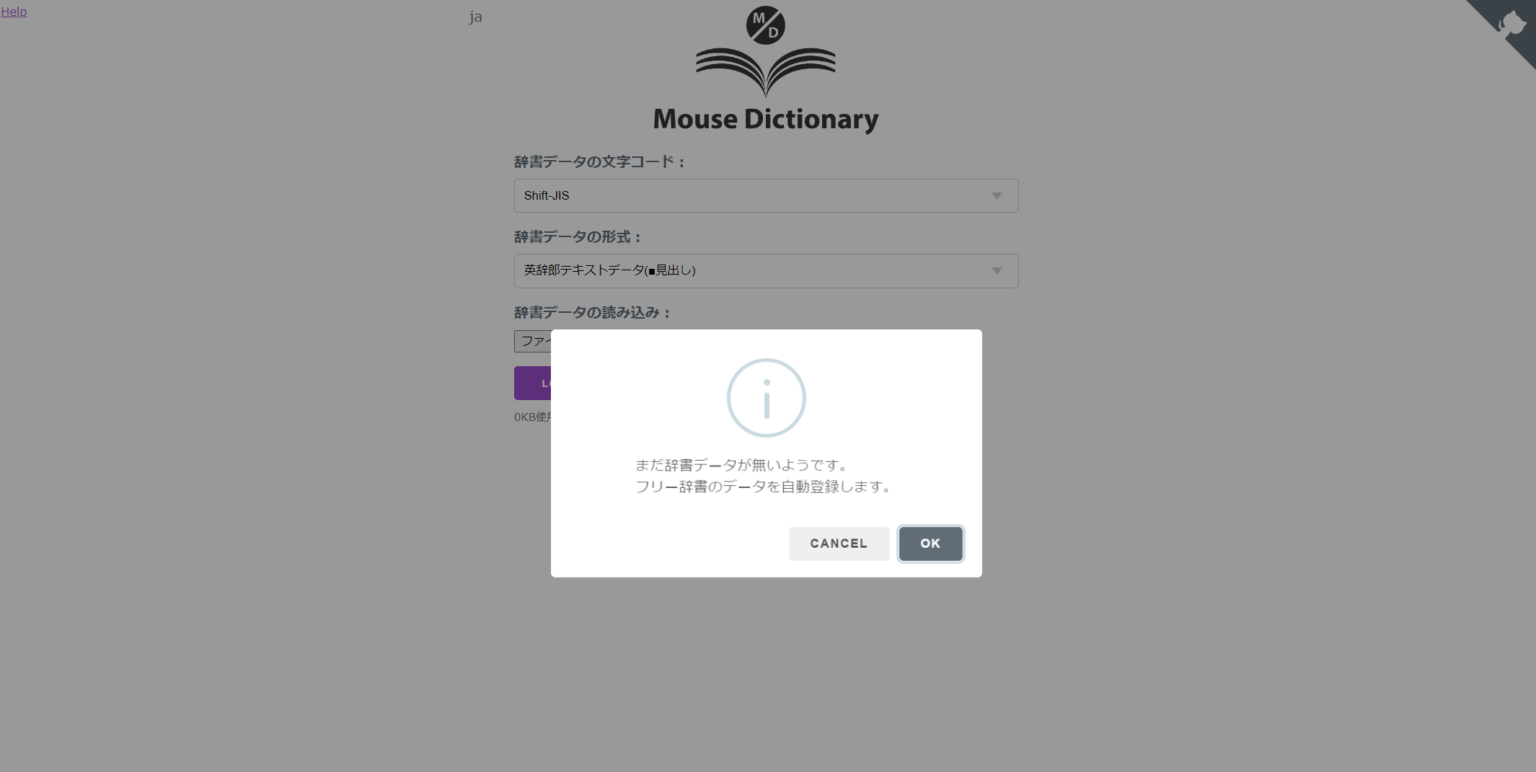Click the blue info icon in the dialog
1536x772 pixels.
pos(766,397)
